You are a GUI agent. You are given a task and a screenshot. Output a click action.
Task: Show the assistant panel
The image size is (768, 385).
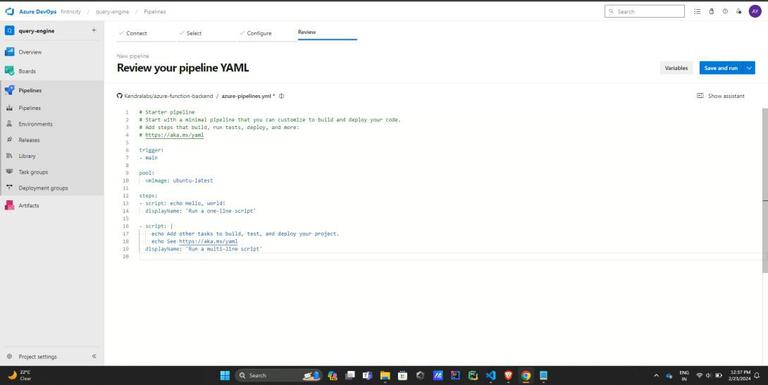pyautogui.click(x=720, y=96)
